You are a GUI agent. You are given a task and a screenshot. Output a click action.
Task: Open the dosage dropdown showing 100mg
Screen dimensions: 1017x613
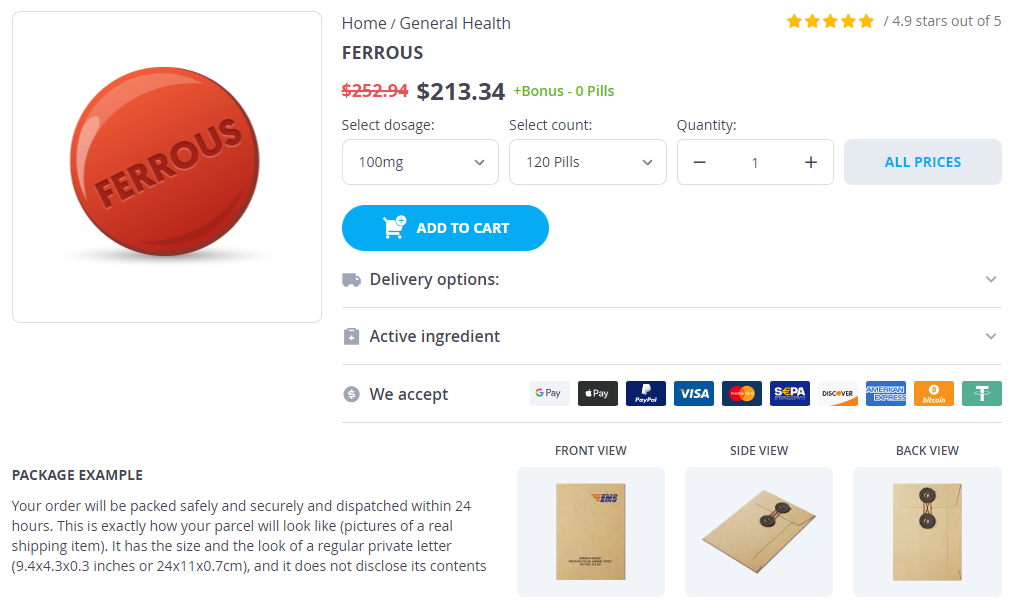[x=420, y=162]
